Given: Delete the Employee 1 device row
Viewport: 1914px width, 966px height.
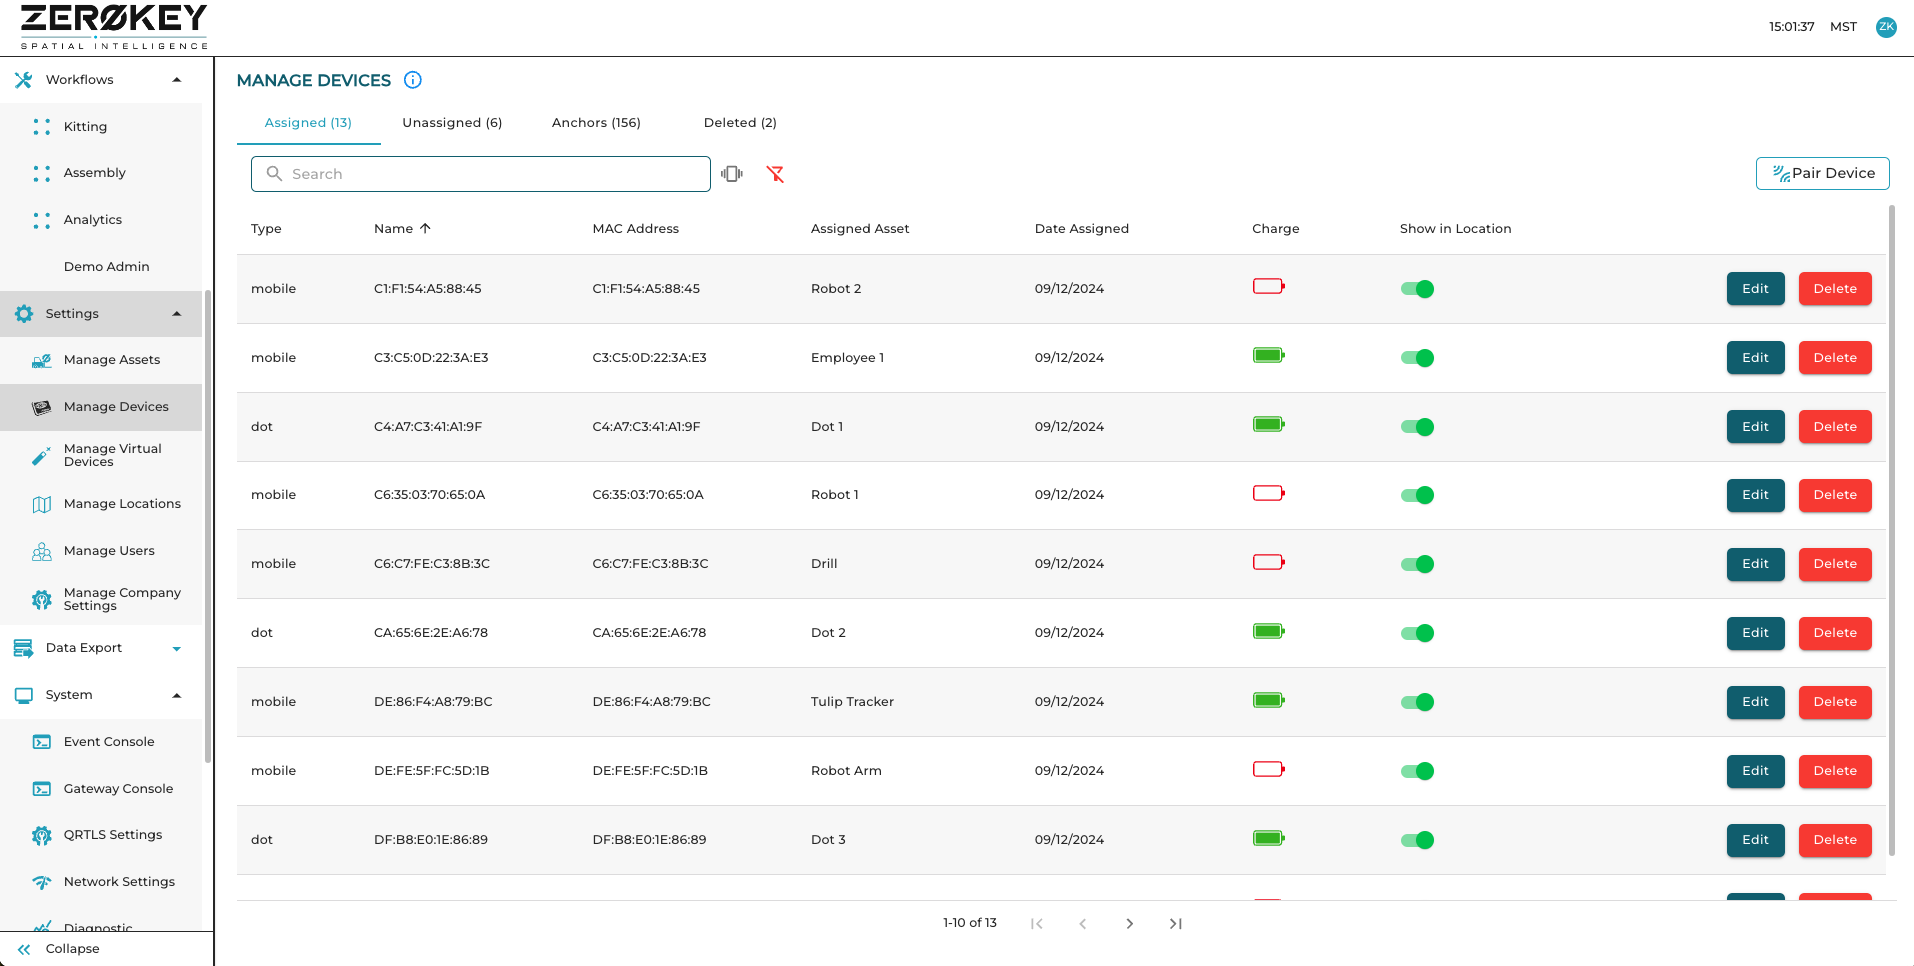Looking at the screenshot, I should (x=1834, y=358).
